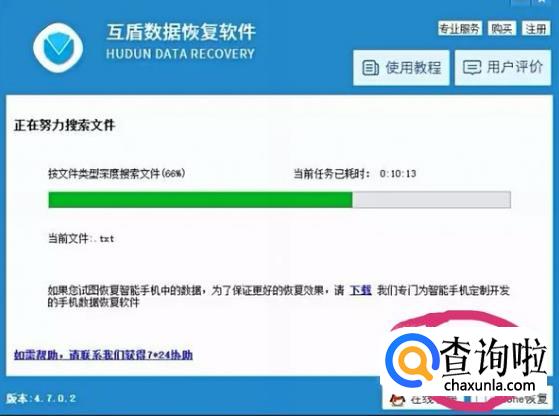Open the 专业服务 button
559x416 pixels.
pyautogui.click(x=460, y=28)
